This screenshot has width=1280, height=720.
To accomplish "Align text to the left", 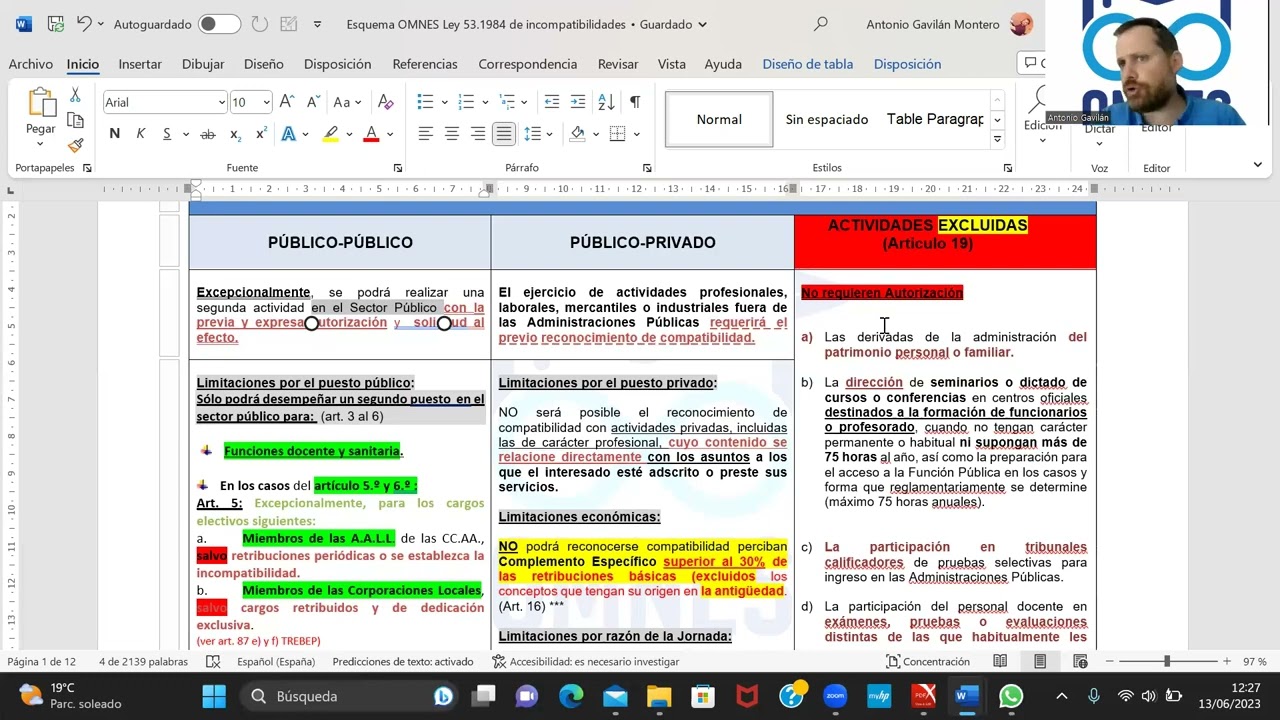I will (x=426, y=134).
